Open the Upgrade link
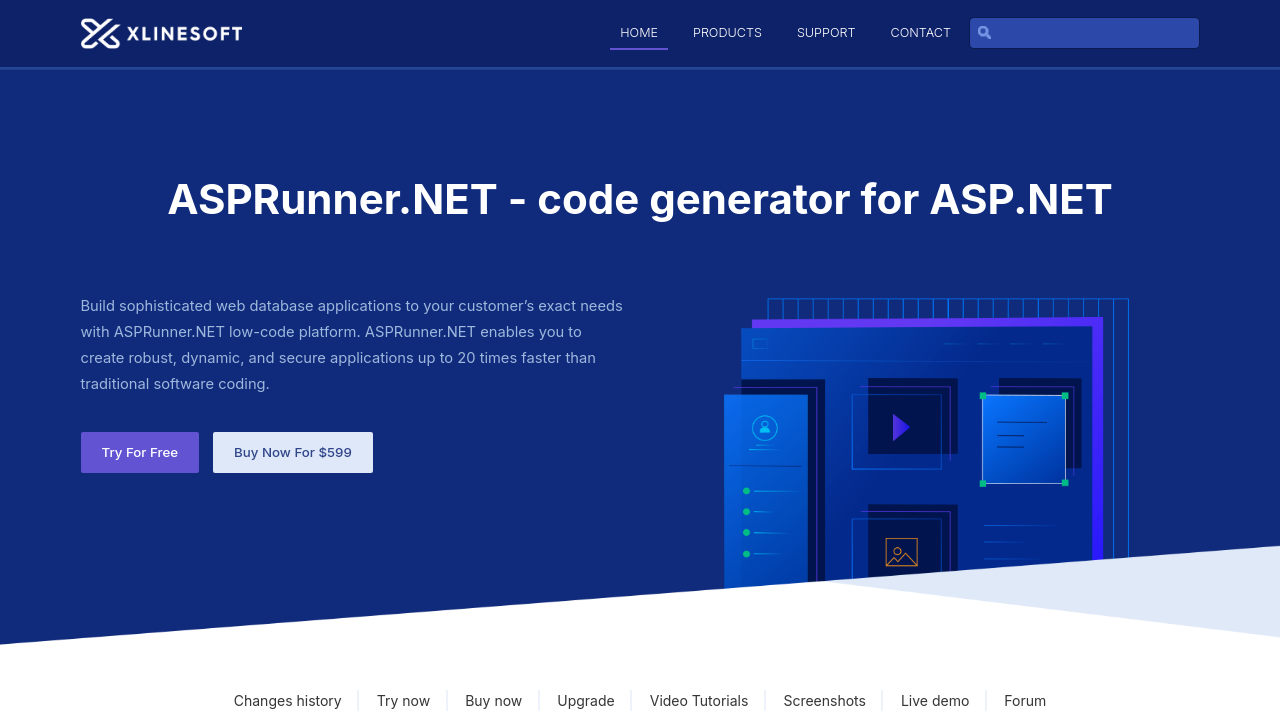This screenshot has width=1280, height=720. (586, 701)
